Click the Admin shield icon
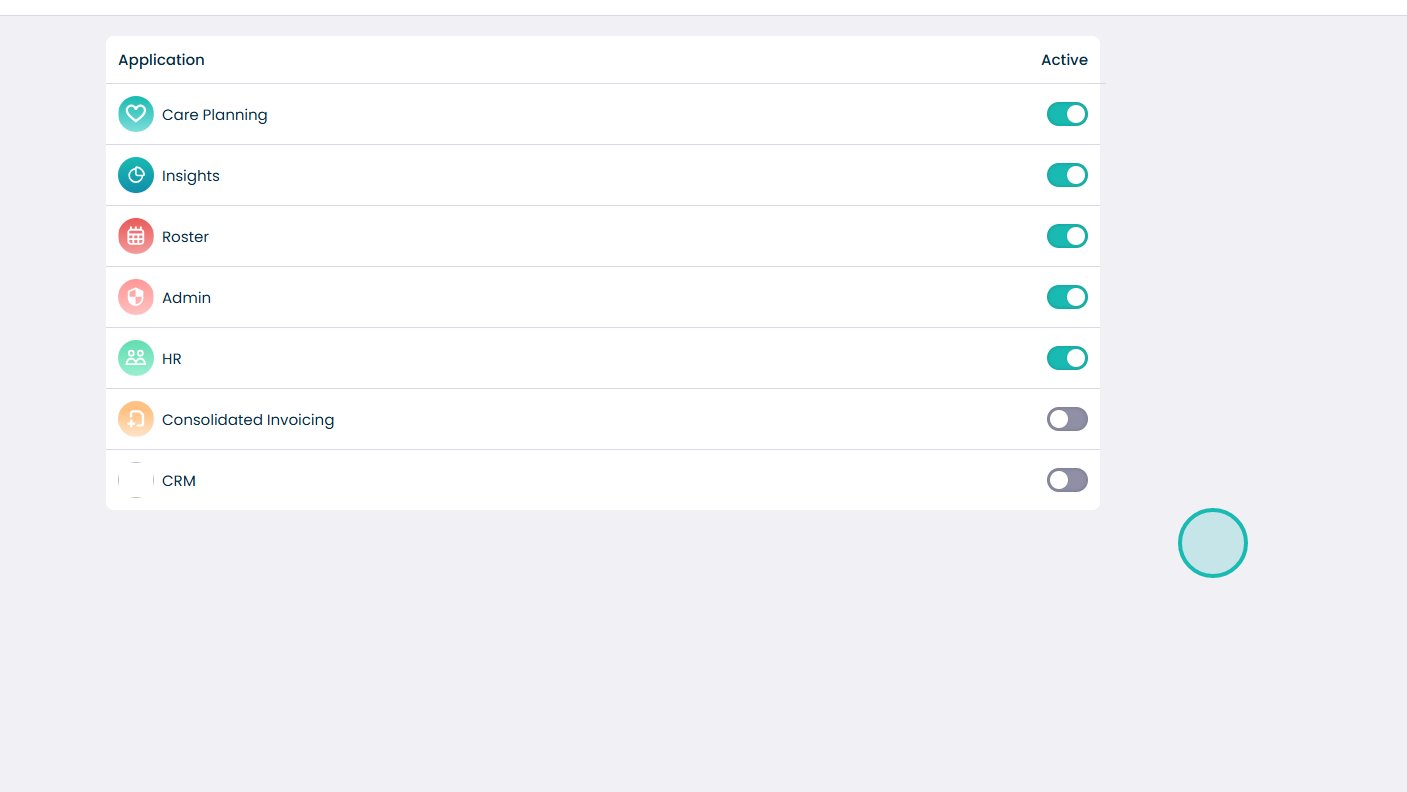This screenshot has height=792, width=1407. [x=136, y=297]
